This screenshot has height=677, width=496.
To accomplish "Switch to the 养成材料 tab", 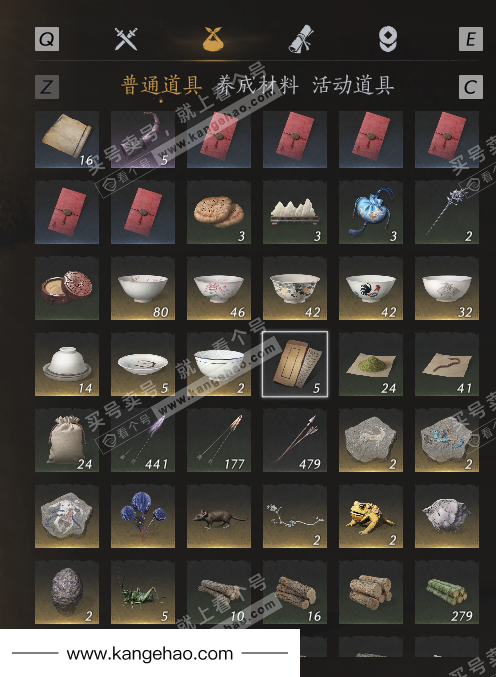I will tap(257, 85).
